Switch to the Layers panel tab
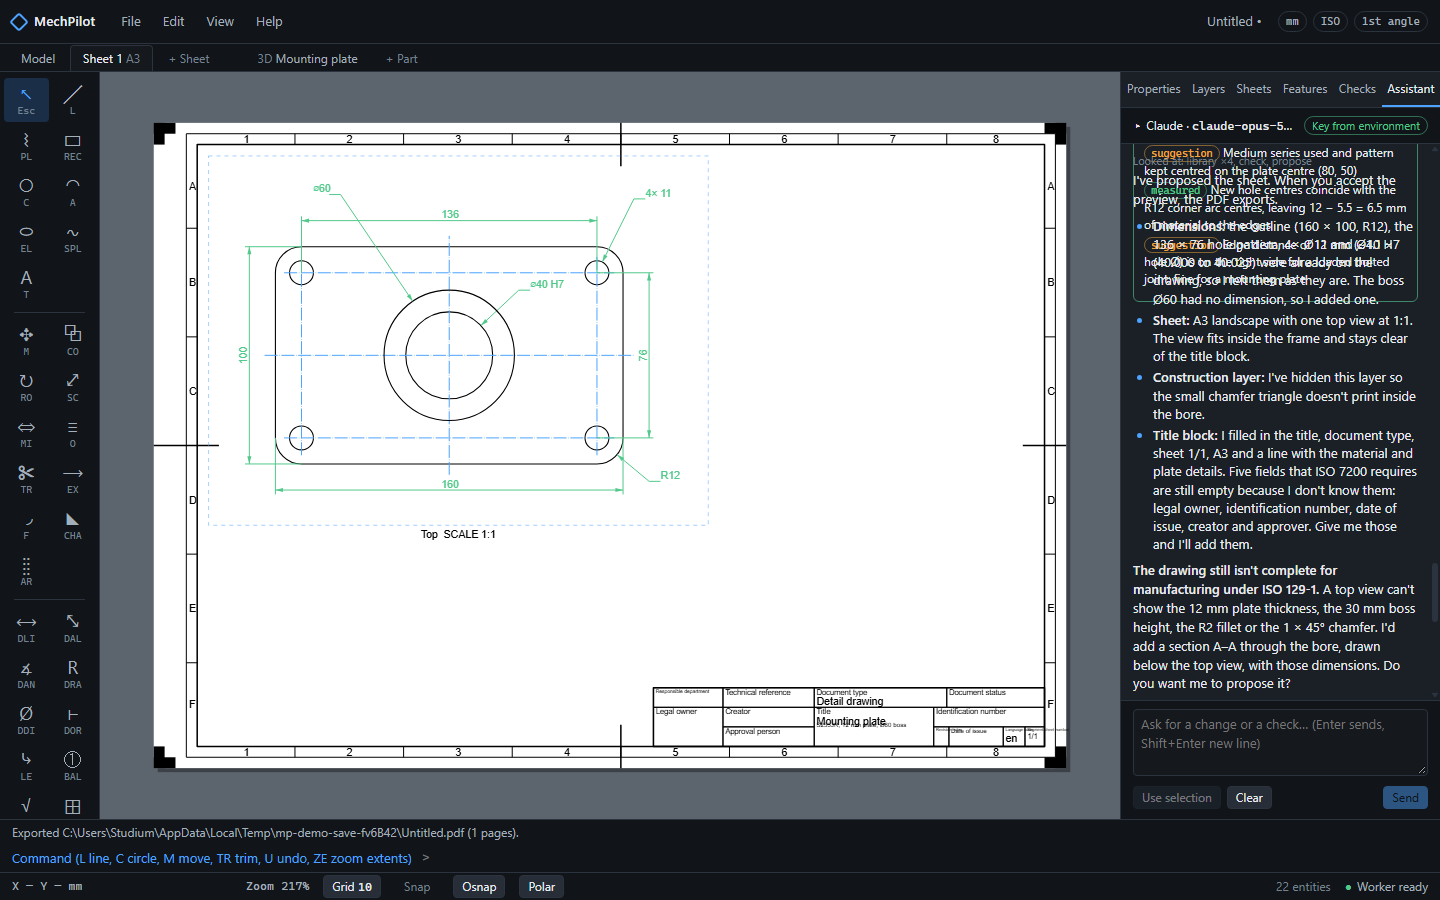Viewport: 1440px width, 900px height. pyautogui.click(x=1208, y=89)
